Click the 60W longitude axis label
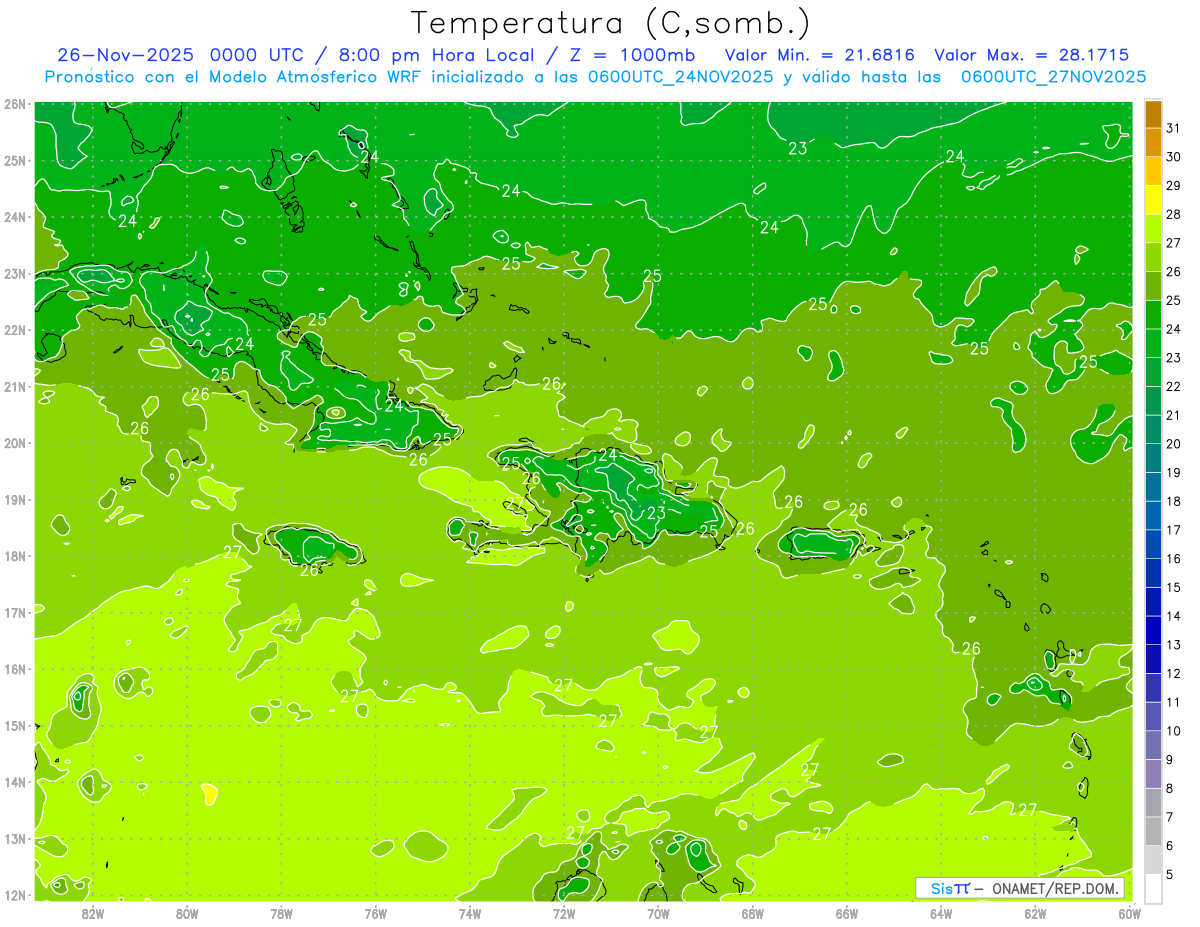 pyautogui.click(x=1129, y=913)
